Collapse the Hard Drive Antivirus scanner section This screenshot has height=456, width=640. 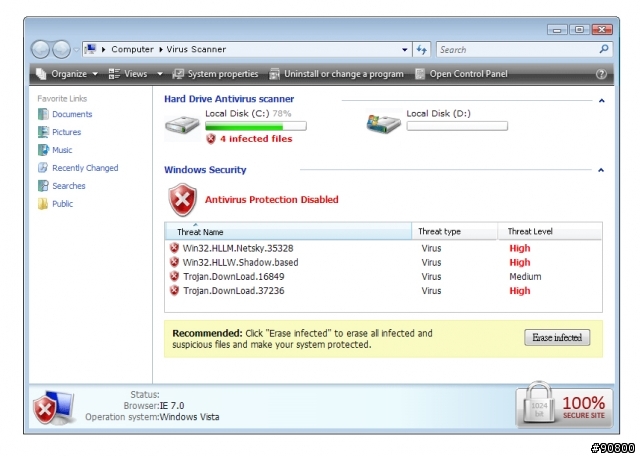[x=601, y=100]
